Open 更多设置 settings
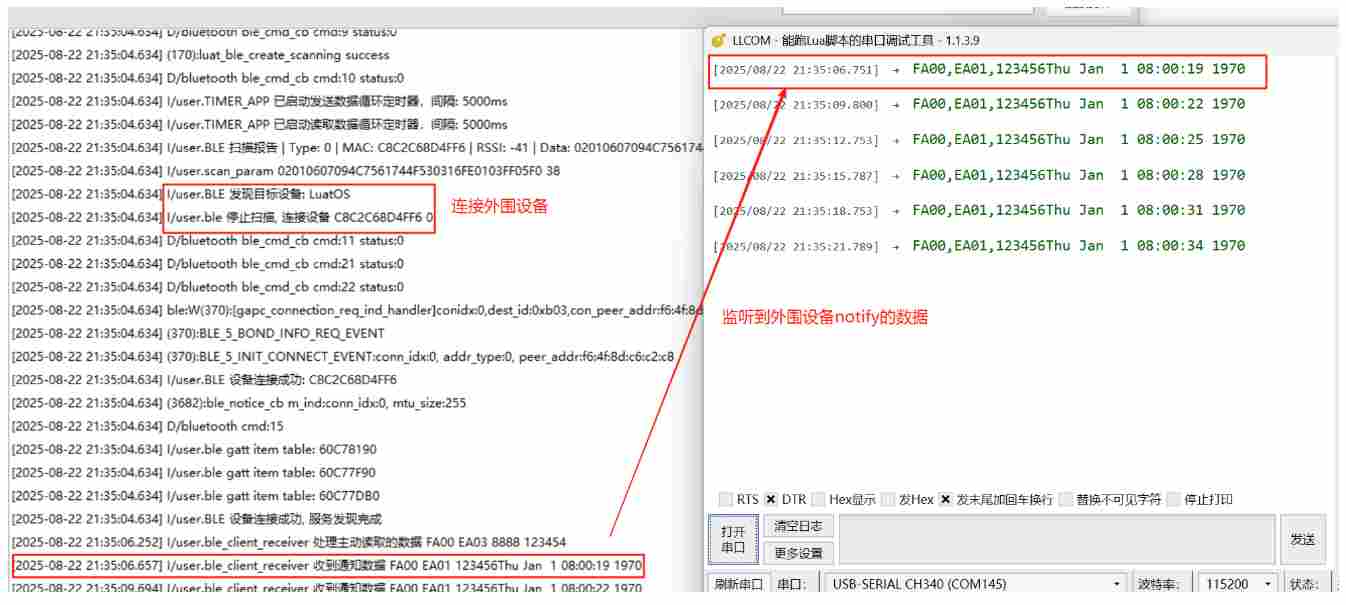1346x605 pixels. (x=799, y=552)
